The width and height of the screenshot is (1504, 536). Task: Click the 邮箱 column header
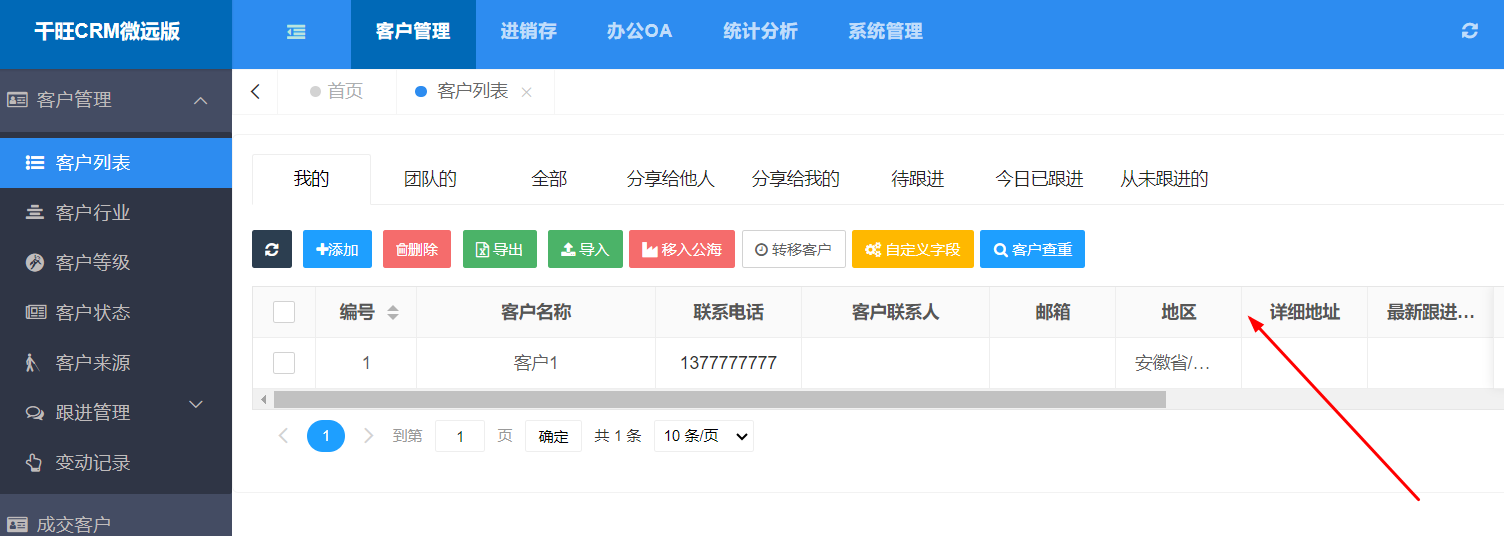(1052, 312)
